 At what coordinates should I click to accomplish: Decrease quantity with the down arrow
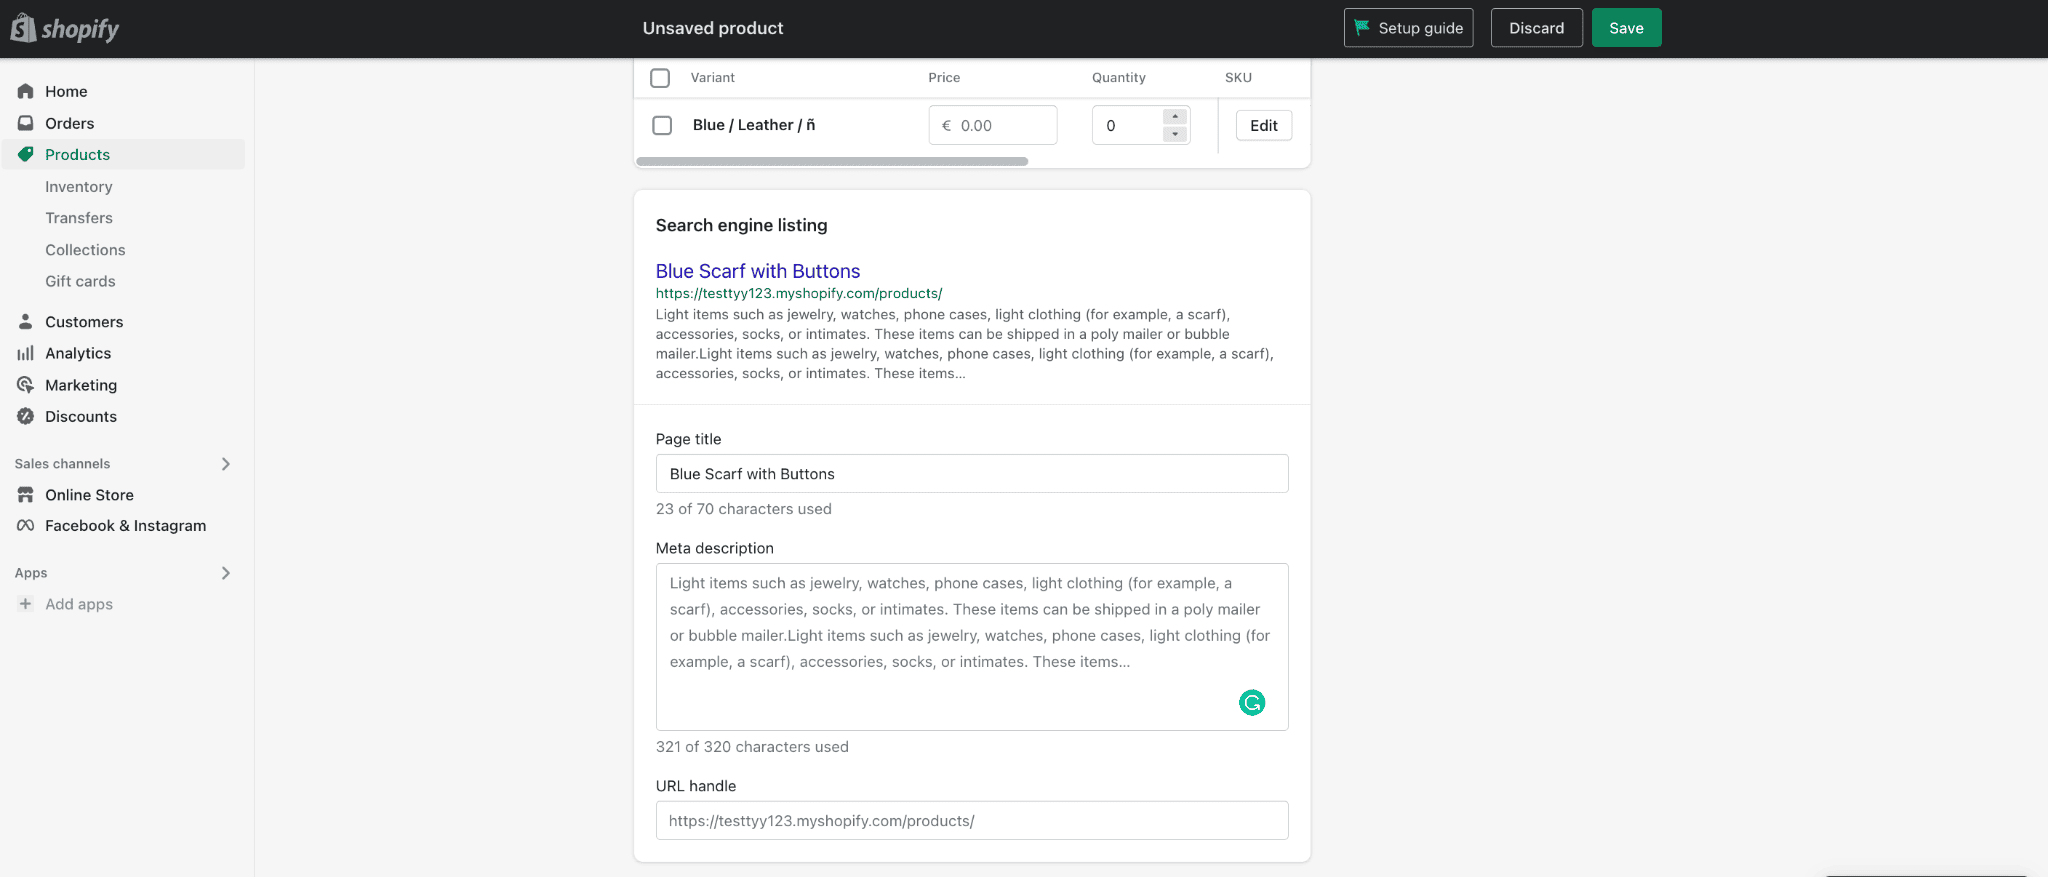coord(1175,134)
